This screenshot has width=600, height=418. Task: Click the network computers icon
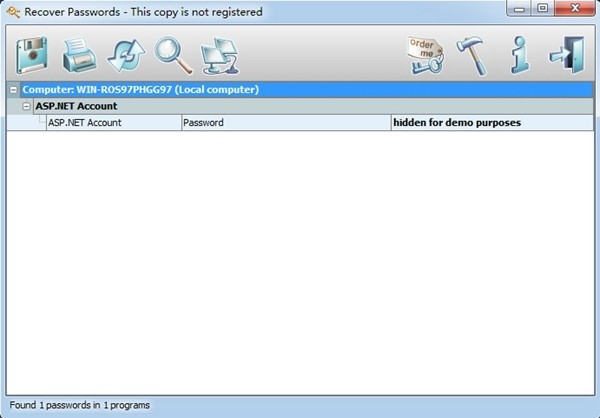click(220, 56)
